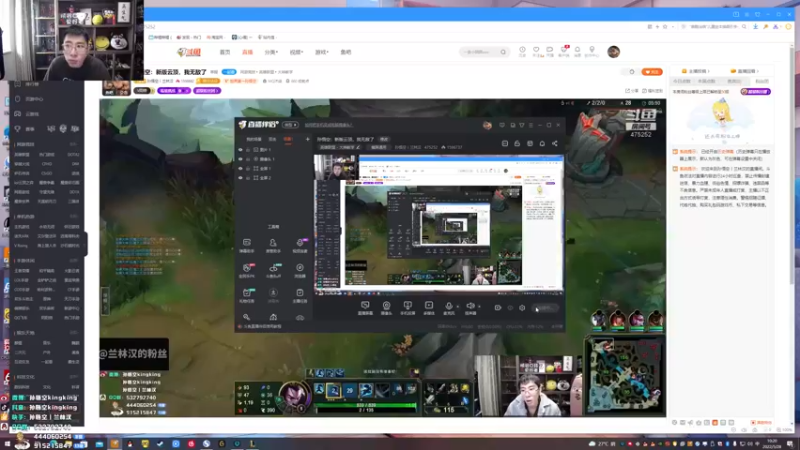Viewport: 800px width, 450px height.
Task: Toggle visibility of 全屏2 source
Action: [240, 178]
